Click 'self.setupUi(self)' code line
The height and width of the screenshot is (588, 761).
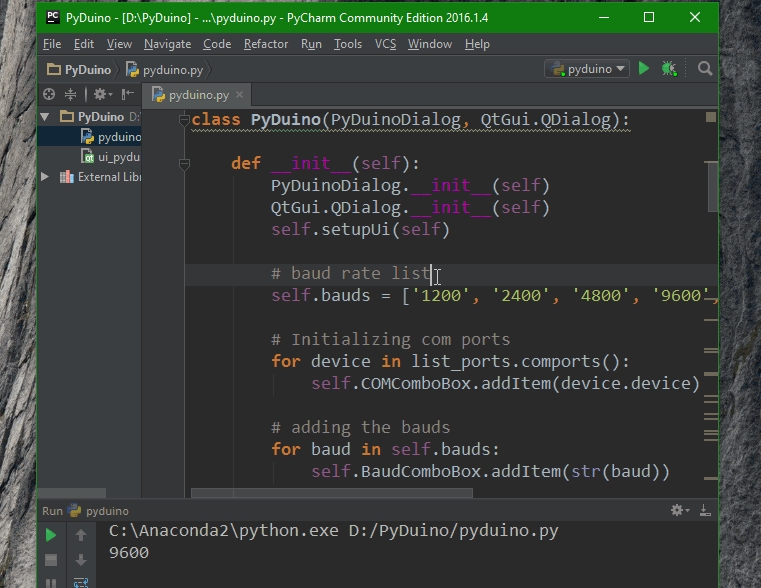click(x=361, y=229)
